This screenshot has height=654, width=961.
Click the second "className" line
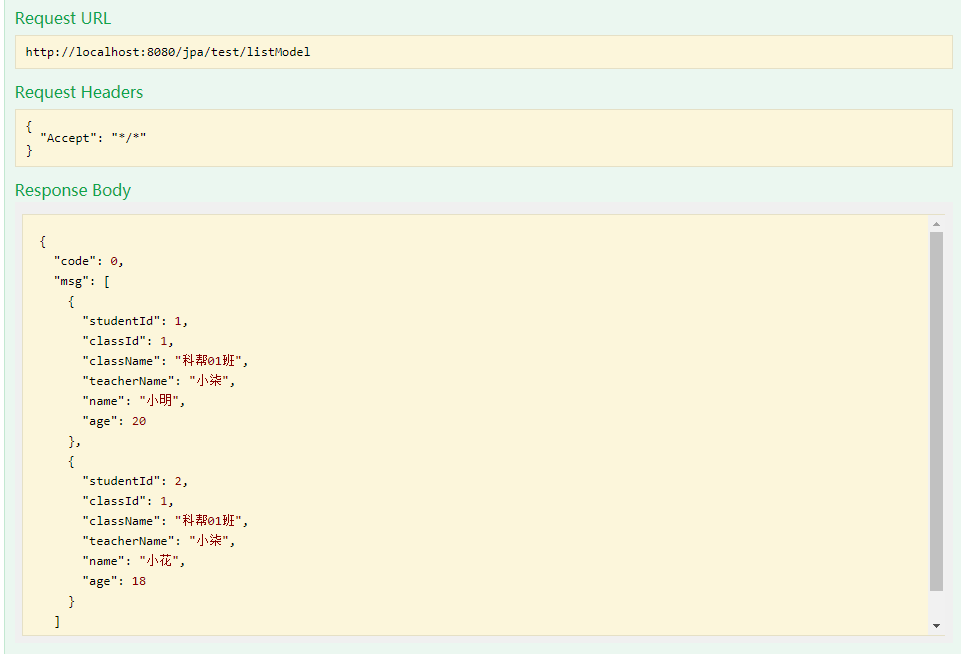pyautogui.click(x=164, y=521)
